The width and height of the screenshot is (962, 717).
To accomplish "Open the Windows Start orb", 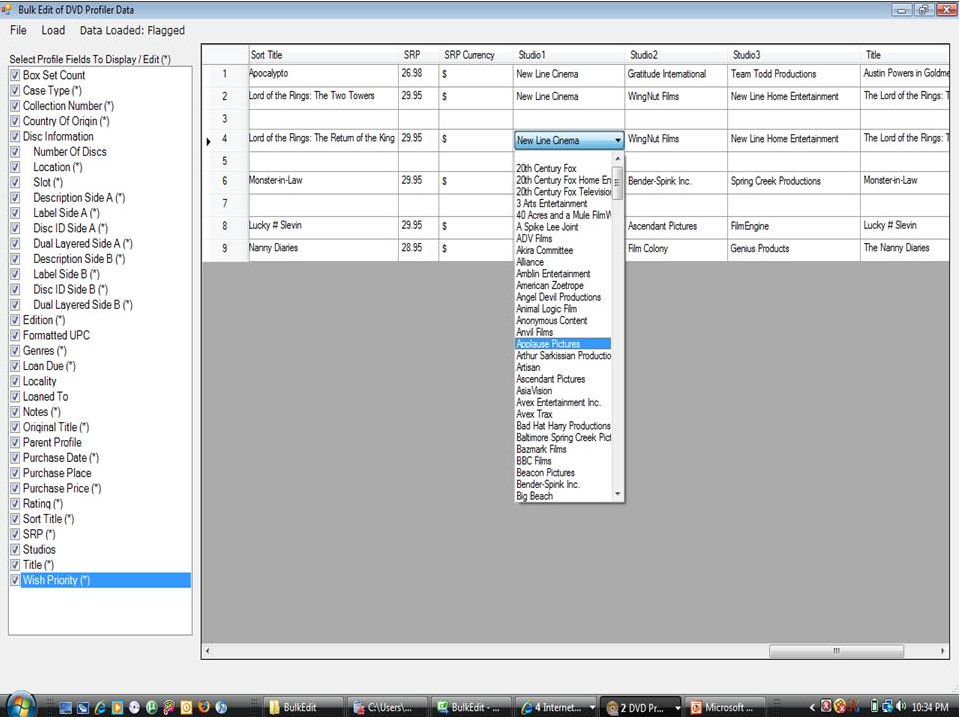I will coord(20,706).
